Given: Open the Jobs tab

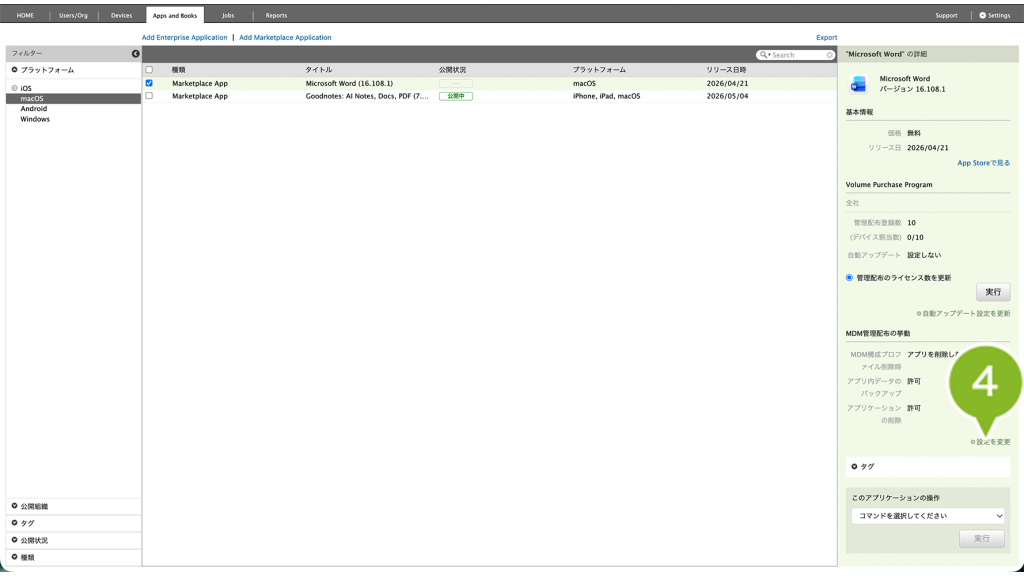Looking at the screenshot, I should click(x=228, y=15).
